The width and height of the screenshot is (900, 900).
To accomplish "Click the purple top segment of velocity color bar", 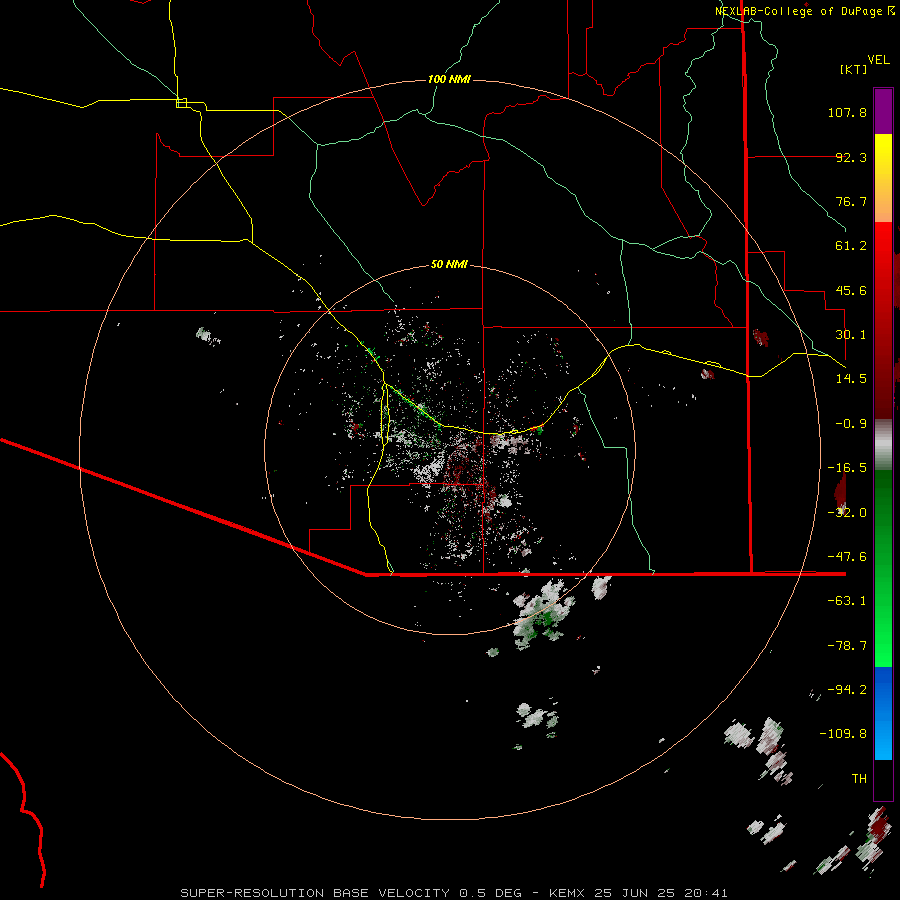I will coord(883,111).
